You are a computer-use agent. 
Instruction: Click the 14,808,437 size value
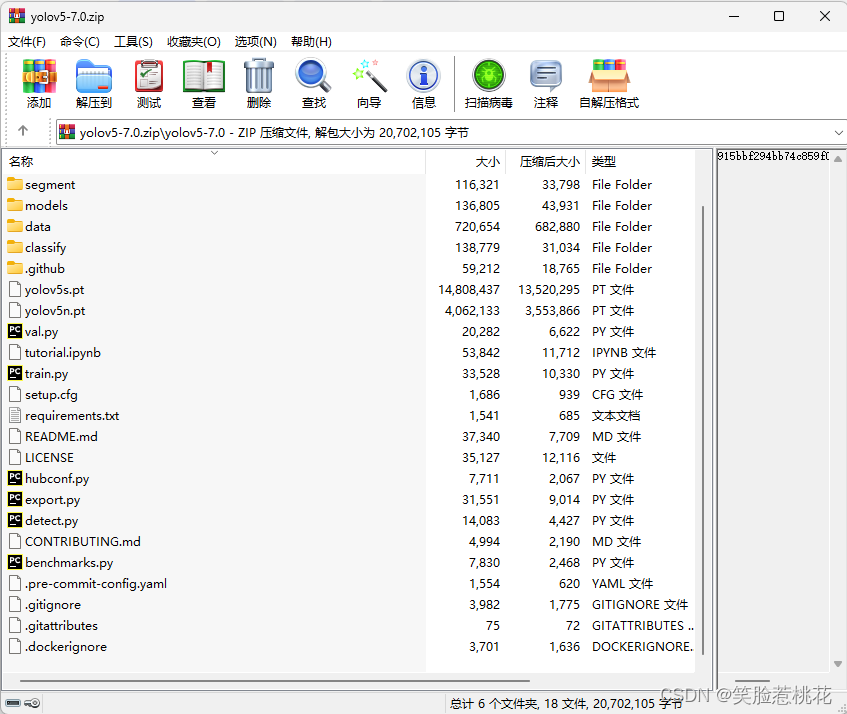pos(469,289)
